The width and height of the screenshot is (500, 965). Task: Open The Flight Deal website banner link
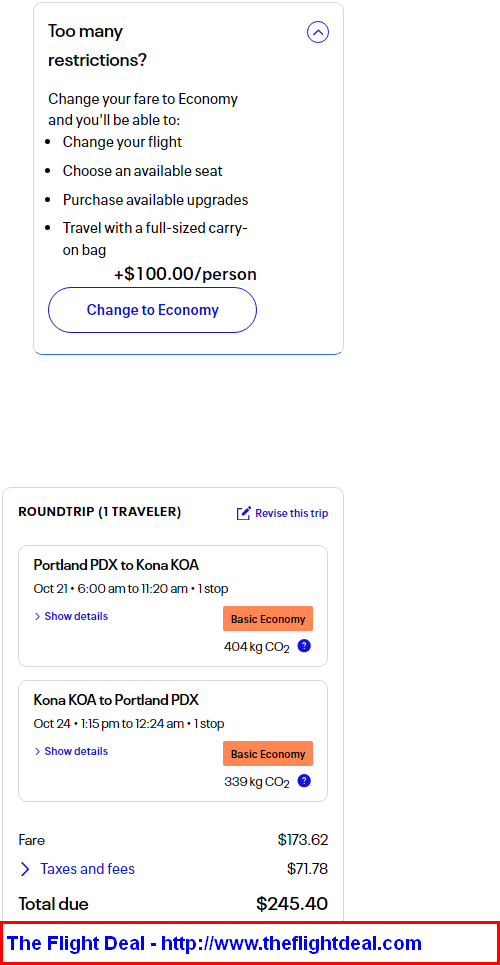pyautogui.click(x=214, y=943)
